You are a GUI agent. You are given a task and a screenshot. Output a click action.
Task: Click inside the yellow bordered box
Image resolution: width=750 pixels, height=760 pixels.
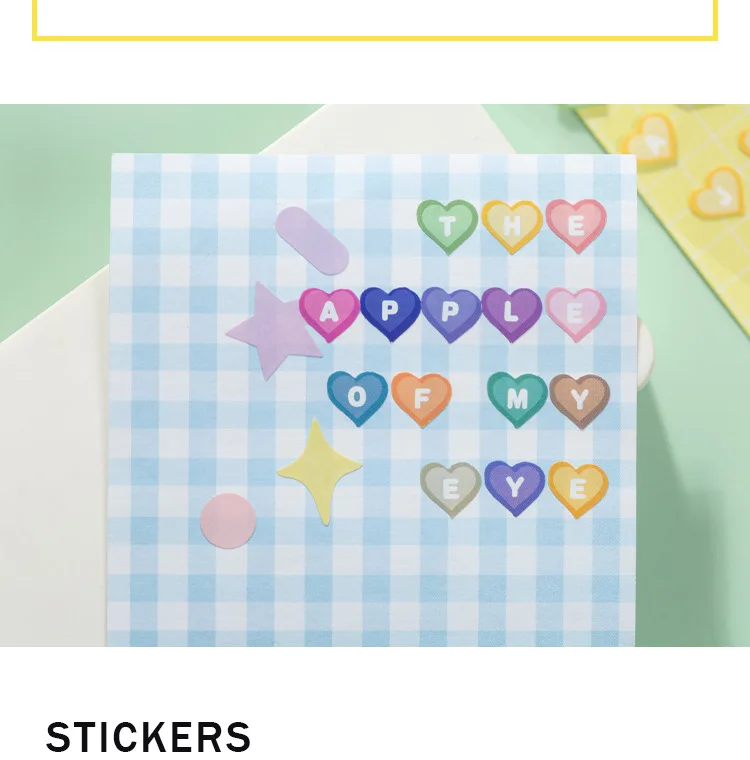click(375, 18)
